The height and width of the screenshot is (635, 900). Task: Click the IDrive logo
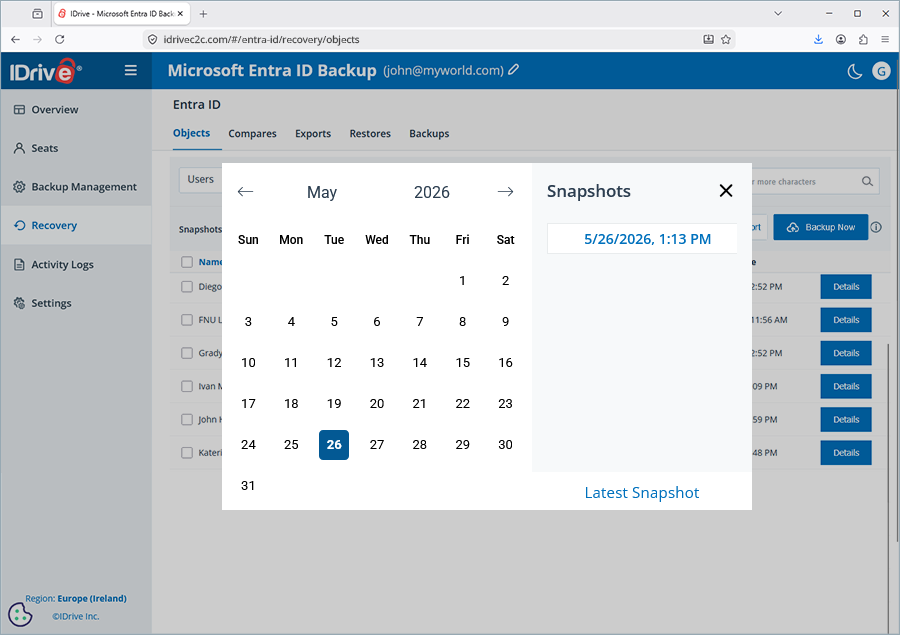tap(45, 71)
